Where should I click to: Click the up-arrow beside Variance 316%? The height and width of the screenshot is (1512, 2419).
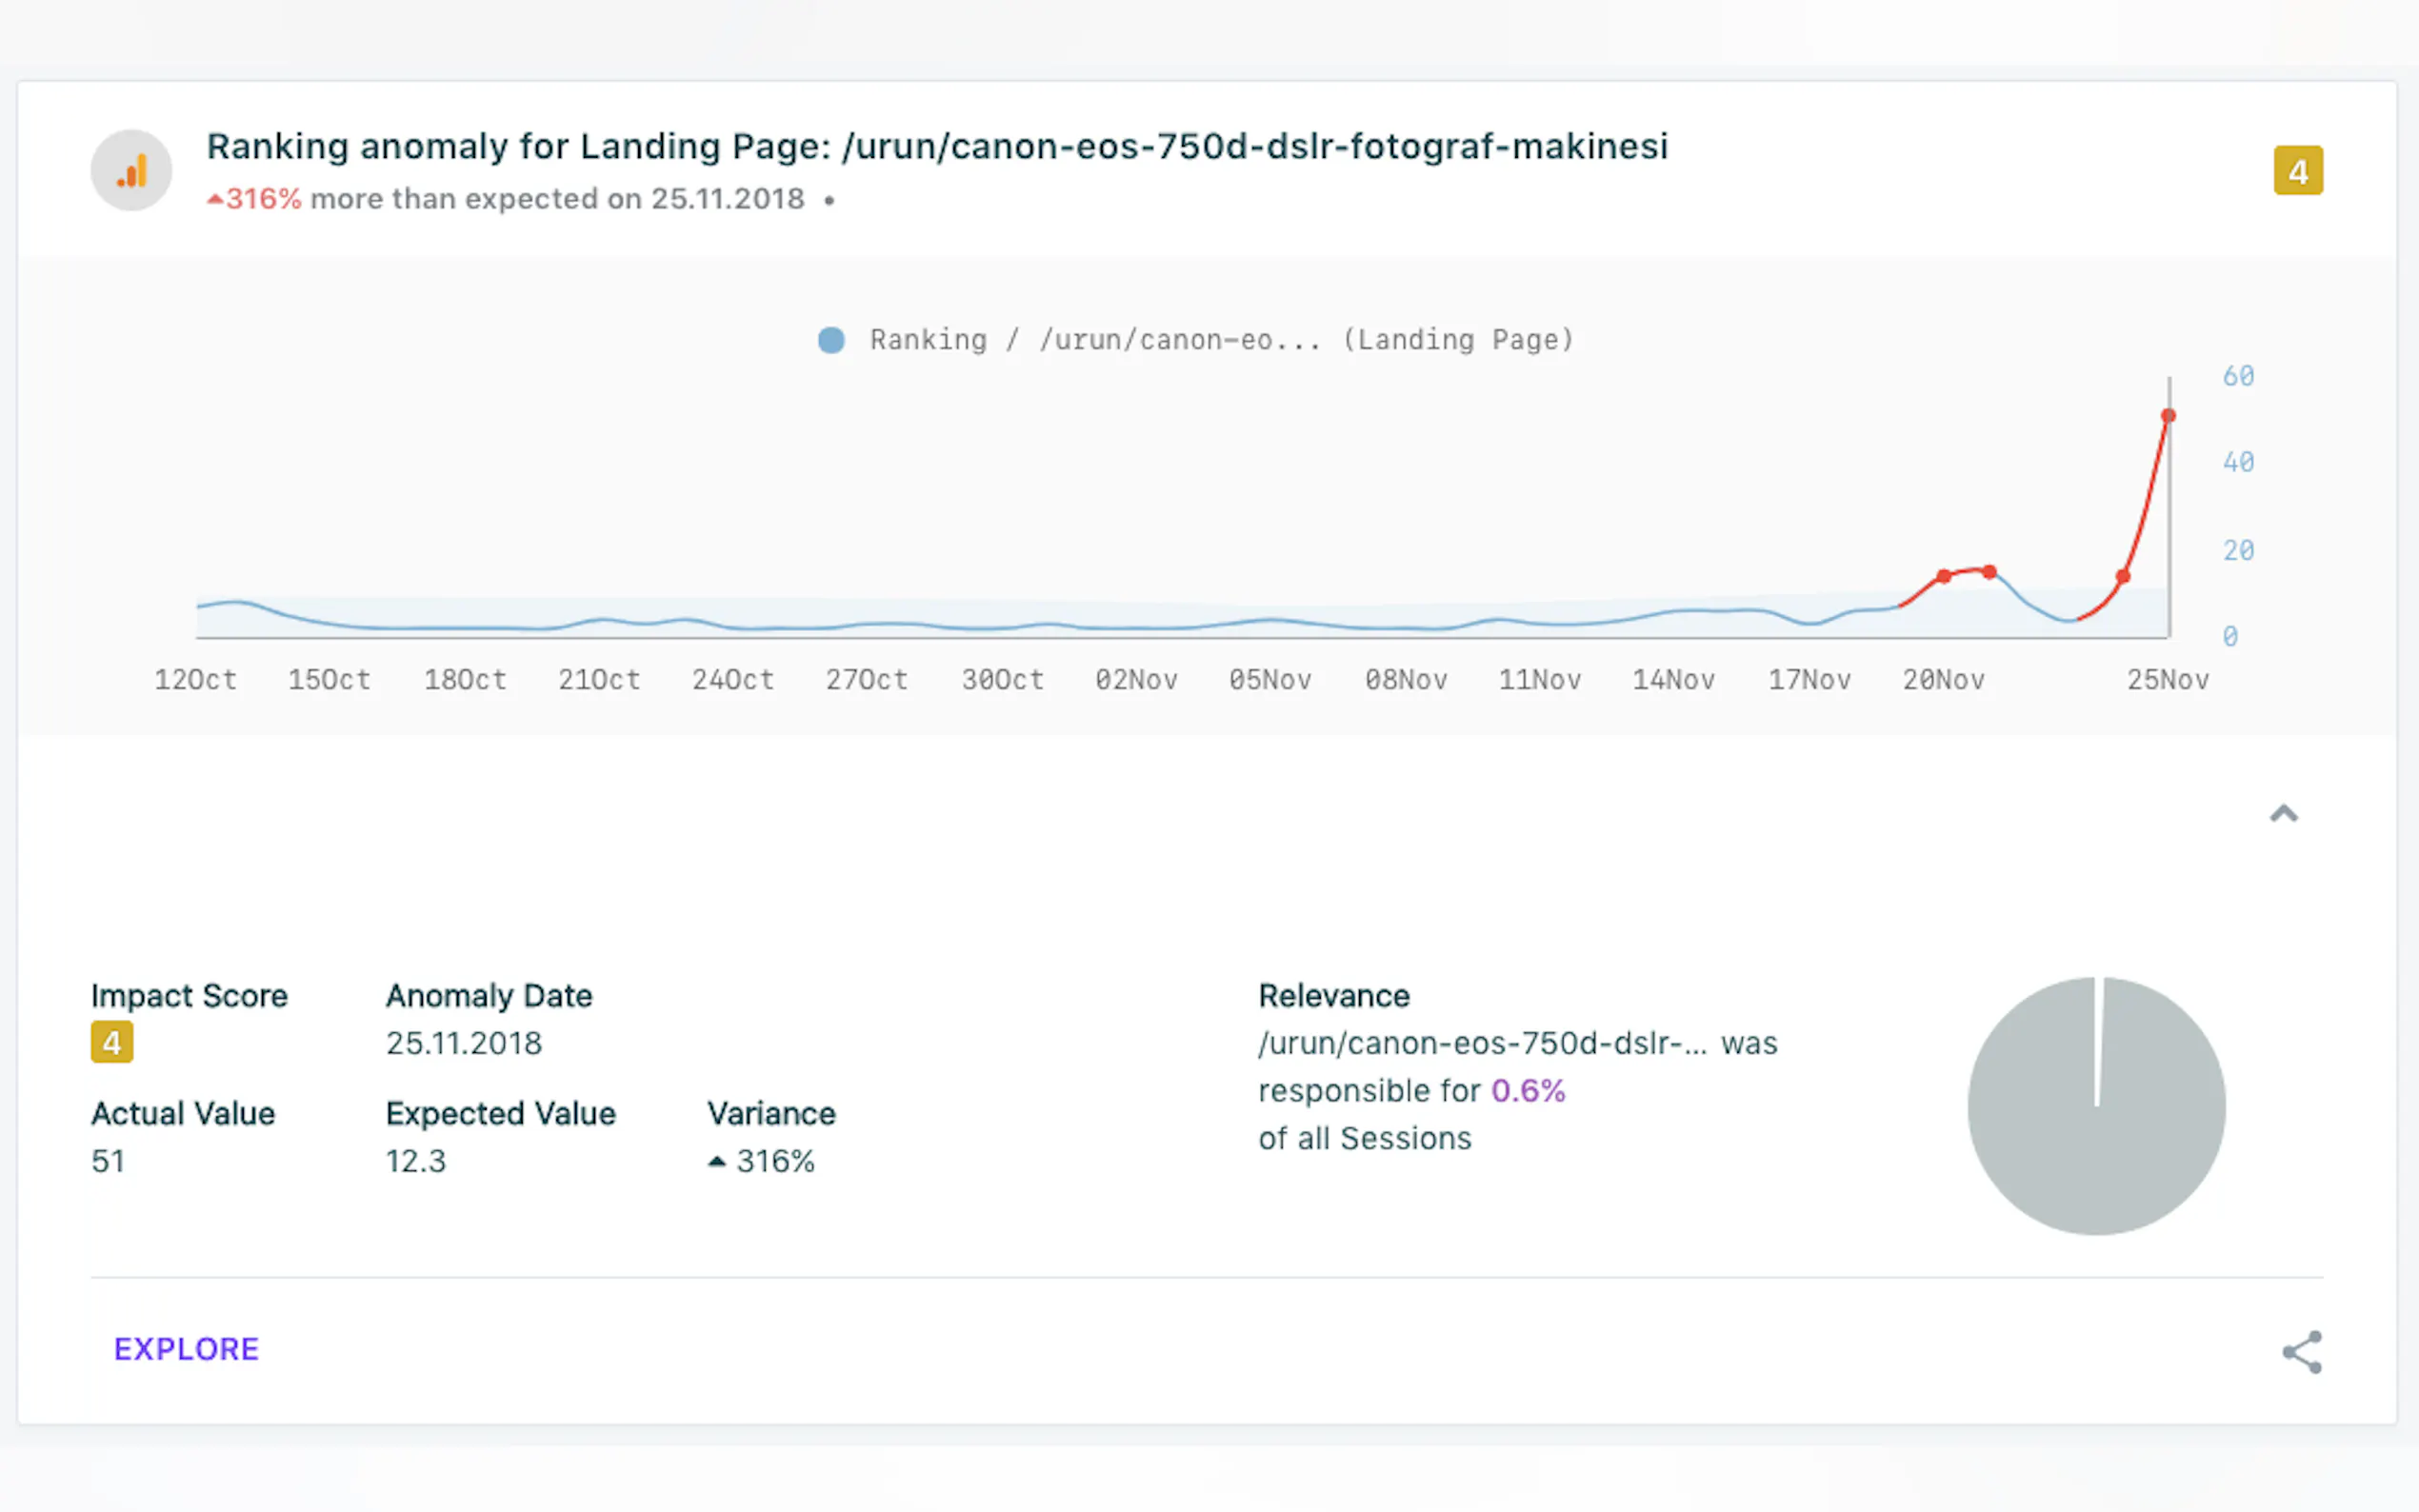pyautogui.click(x=716, y=1161)
